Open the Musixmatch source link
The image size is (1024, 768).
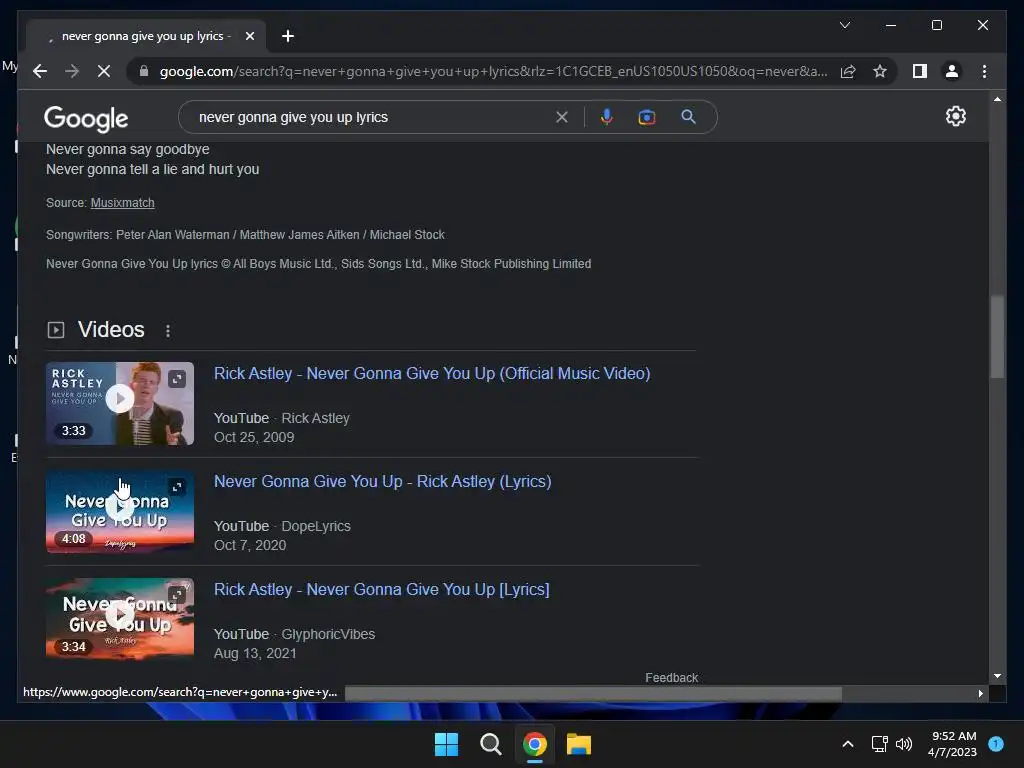123,202
